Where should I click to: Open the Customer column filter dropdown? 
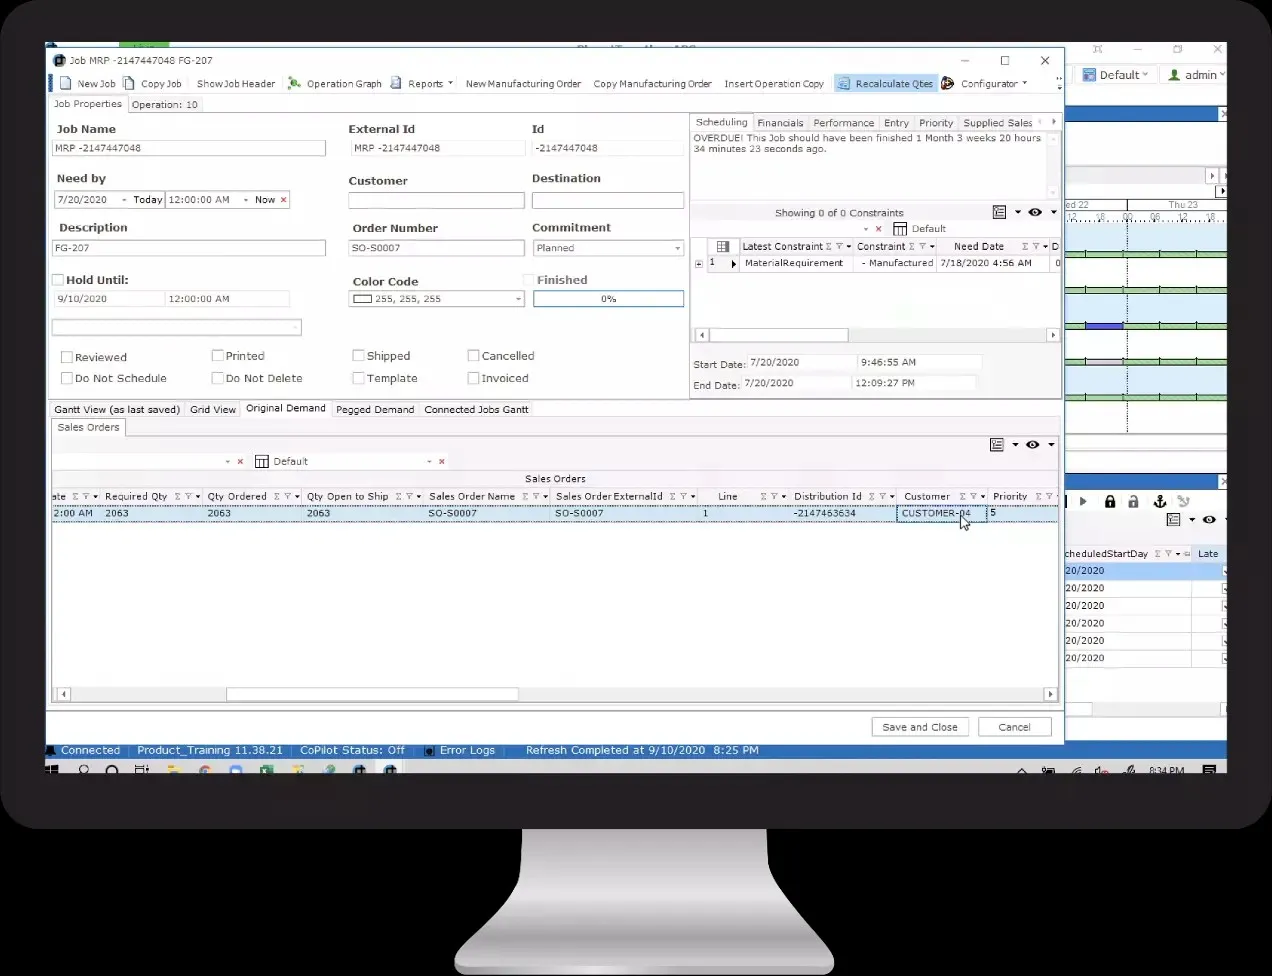pyautogui.click(x=983, y=497)
